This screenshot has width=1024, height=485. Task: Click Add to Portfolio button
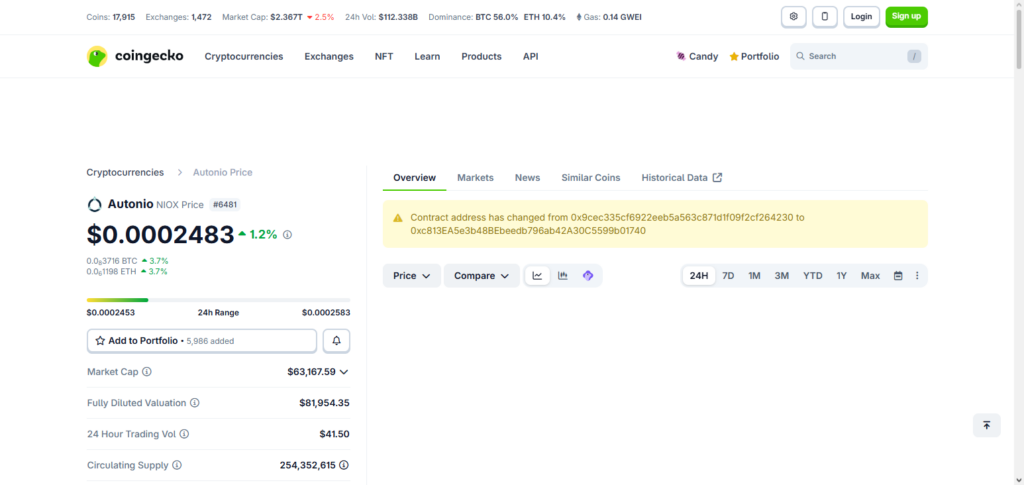coord(202,341)
